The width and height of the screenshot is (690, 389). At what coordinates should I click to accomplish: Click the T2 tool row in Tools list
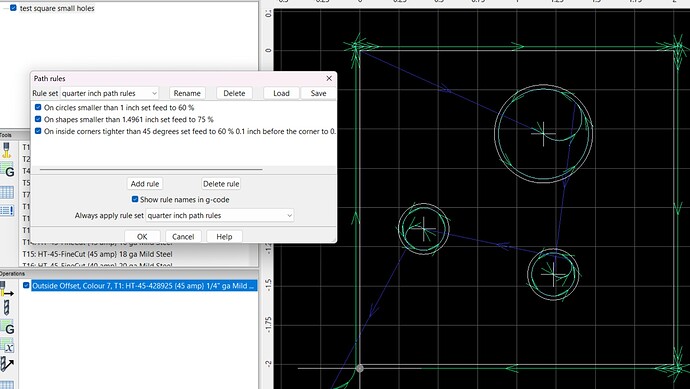tap(26, 159)
